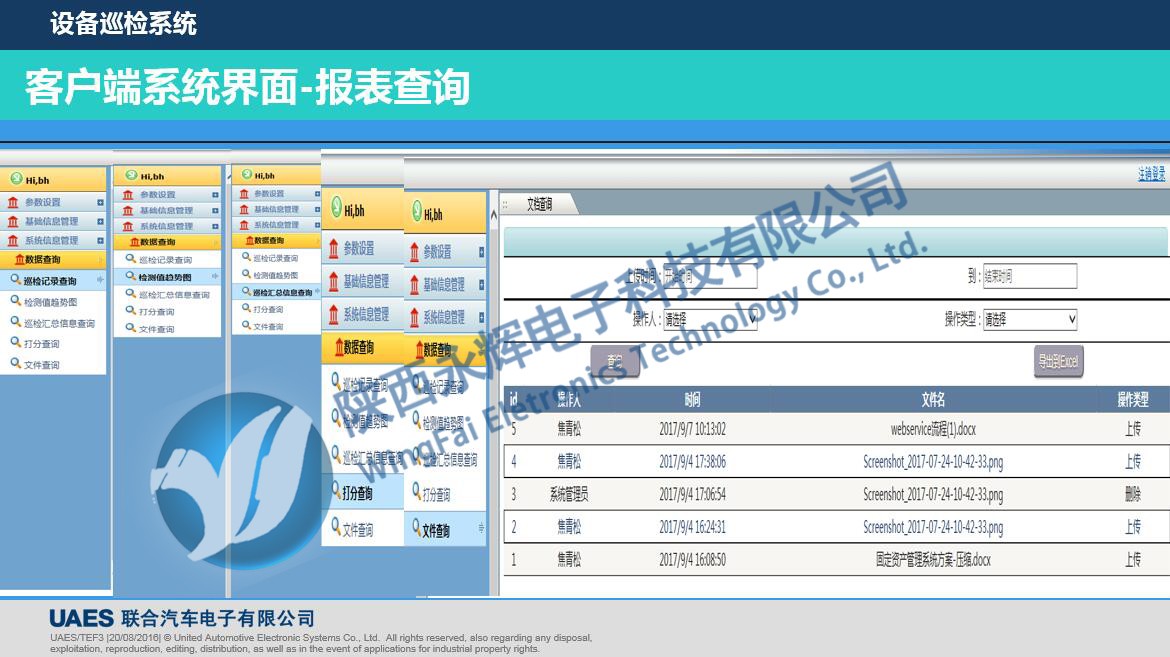
Task: Click the 查询 query button
Action: [x=614, y=359]
